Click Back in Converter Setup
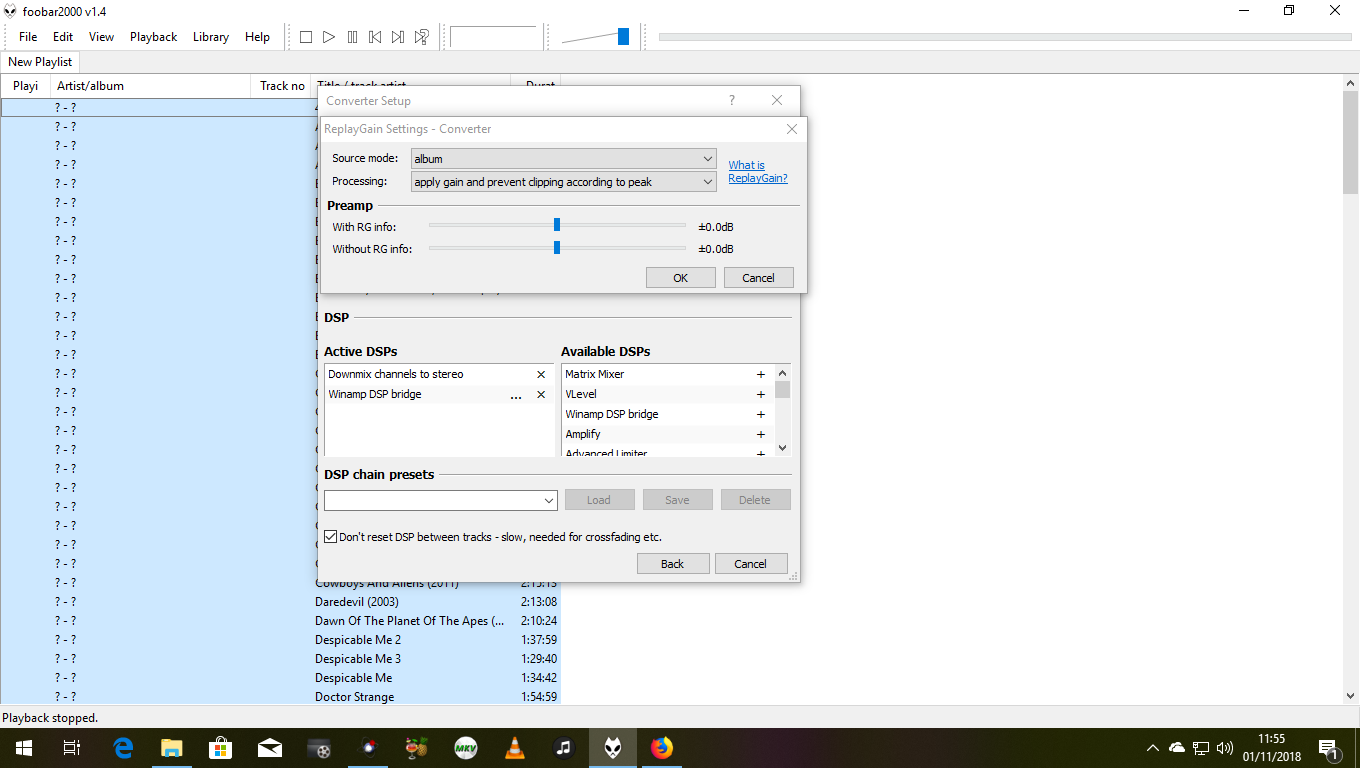The image size is (1360, 768). [673, 564]
